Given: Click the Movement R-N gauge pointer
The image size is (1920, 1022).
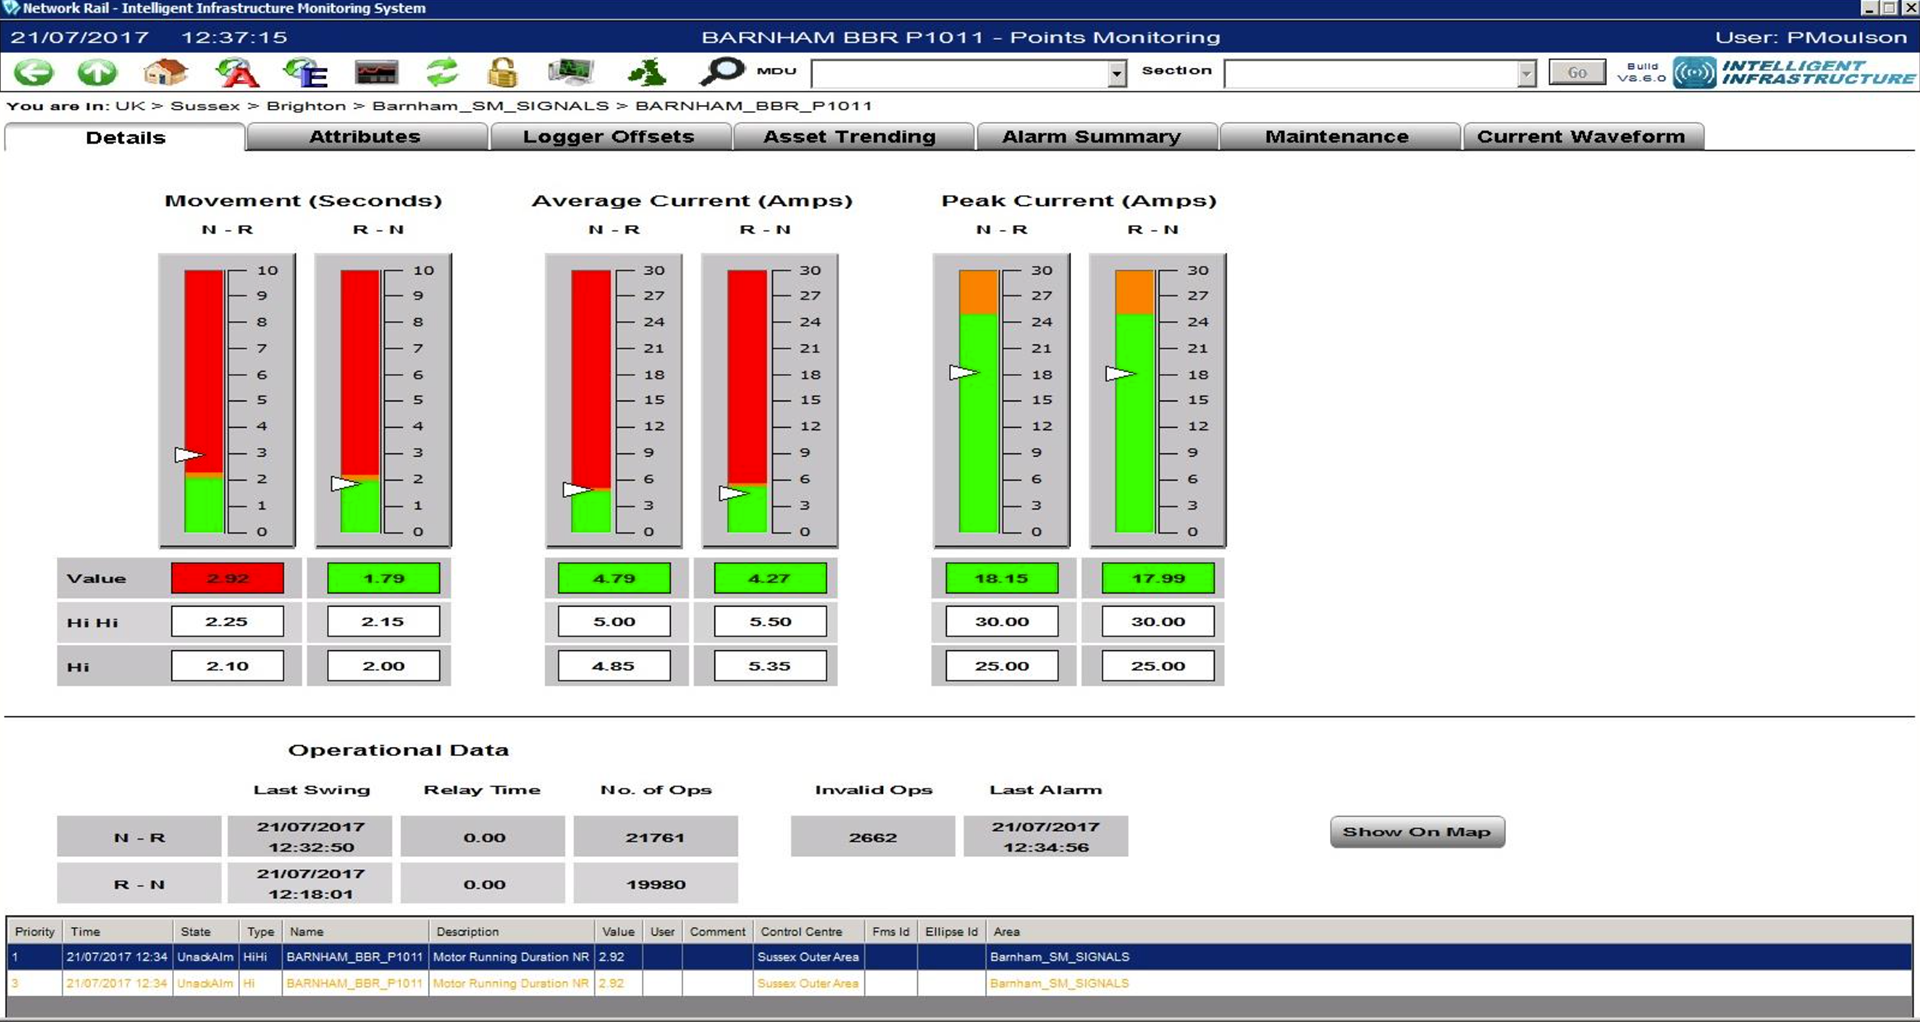Looking at the screenshot, I should (345, 484).
